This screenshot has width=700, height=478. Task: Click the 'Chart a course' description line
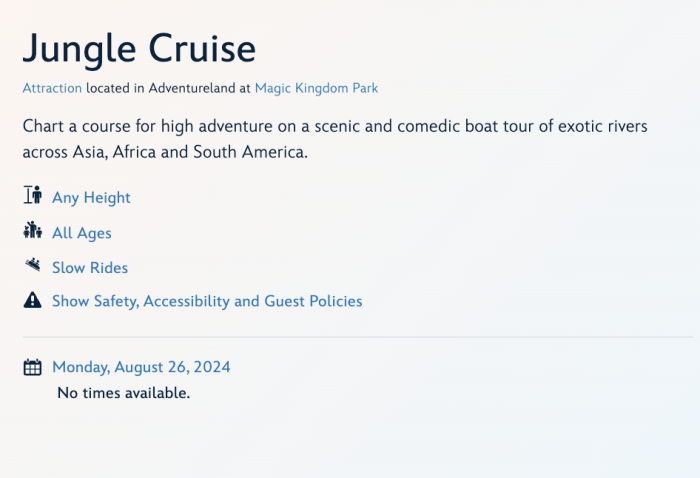pyautogui.click(x=335, y=127)
